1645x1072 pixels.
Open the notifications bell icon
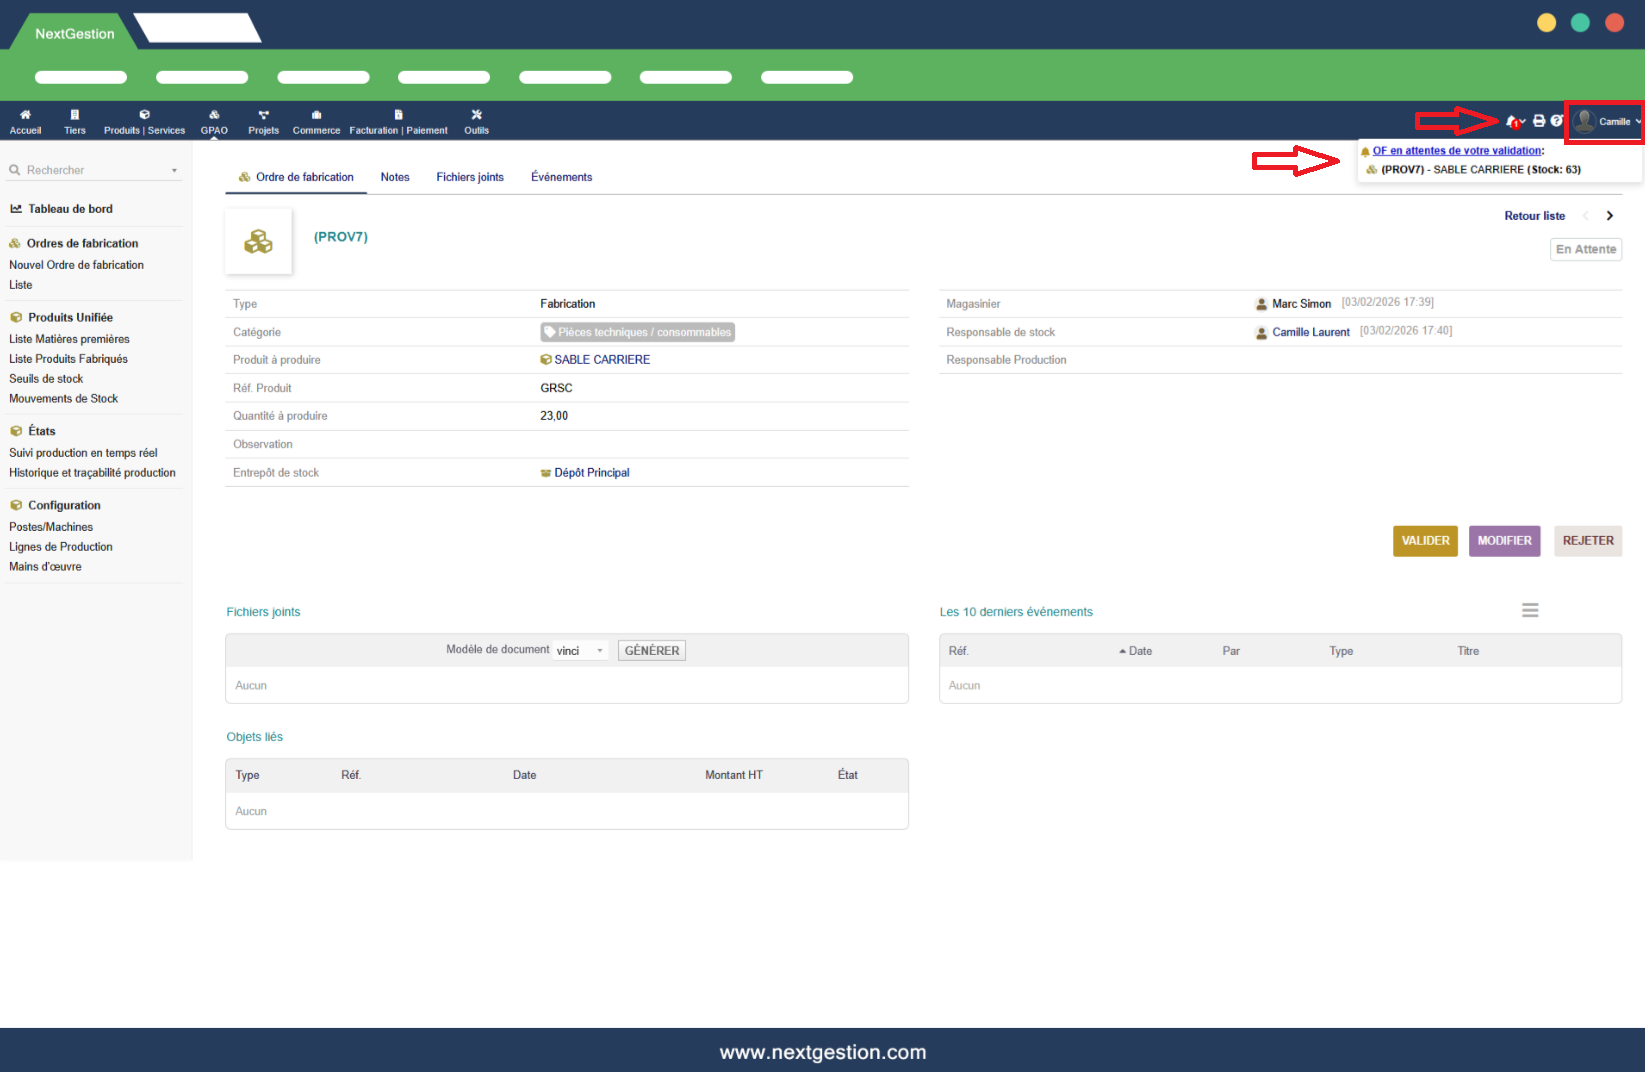[x=1512, y=121]
